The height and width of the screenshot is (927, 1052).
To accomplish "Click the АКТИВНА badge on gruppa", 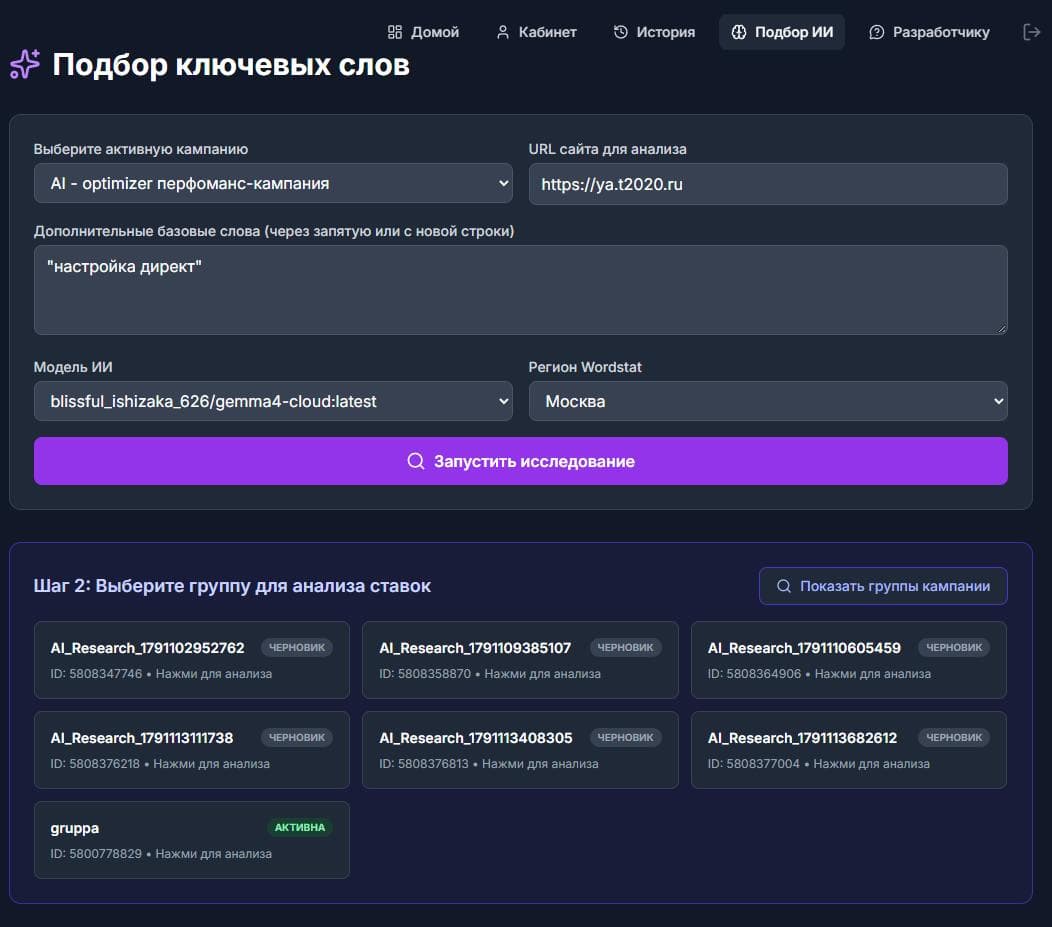I will (x=300, y=827).
